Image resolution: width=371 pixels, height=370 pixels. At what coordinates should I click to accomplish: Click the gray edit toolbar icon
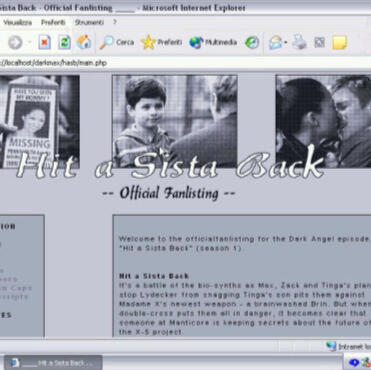coord(319,42)
